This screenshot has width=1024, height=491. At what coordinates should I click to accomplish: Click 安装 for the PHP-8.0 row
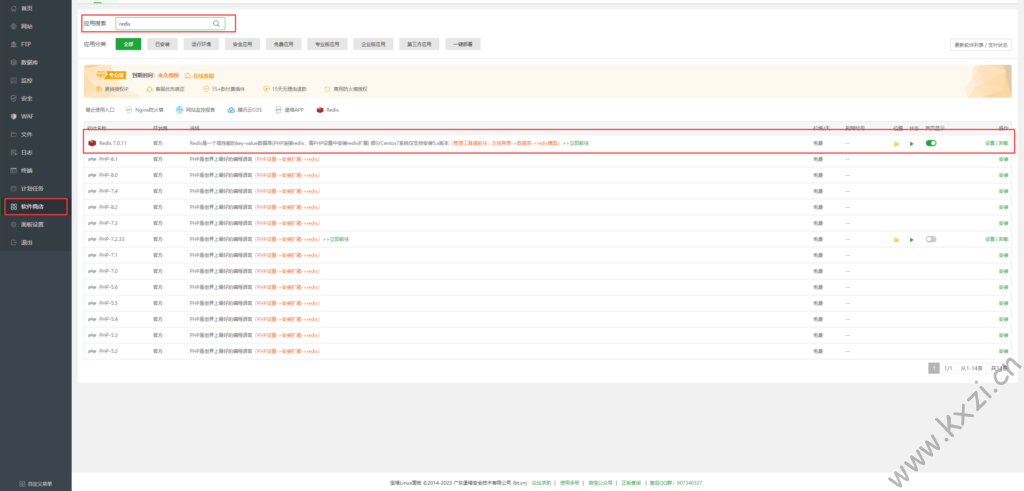click(1003, 175)
